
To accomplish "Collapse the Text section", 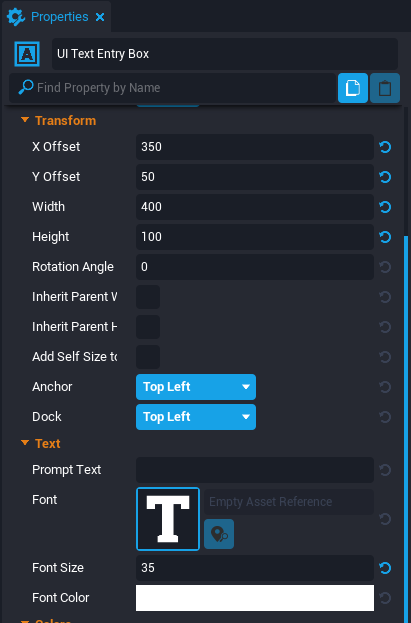I will click(25, 443).
